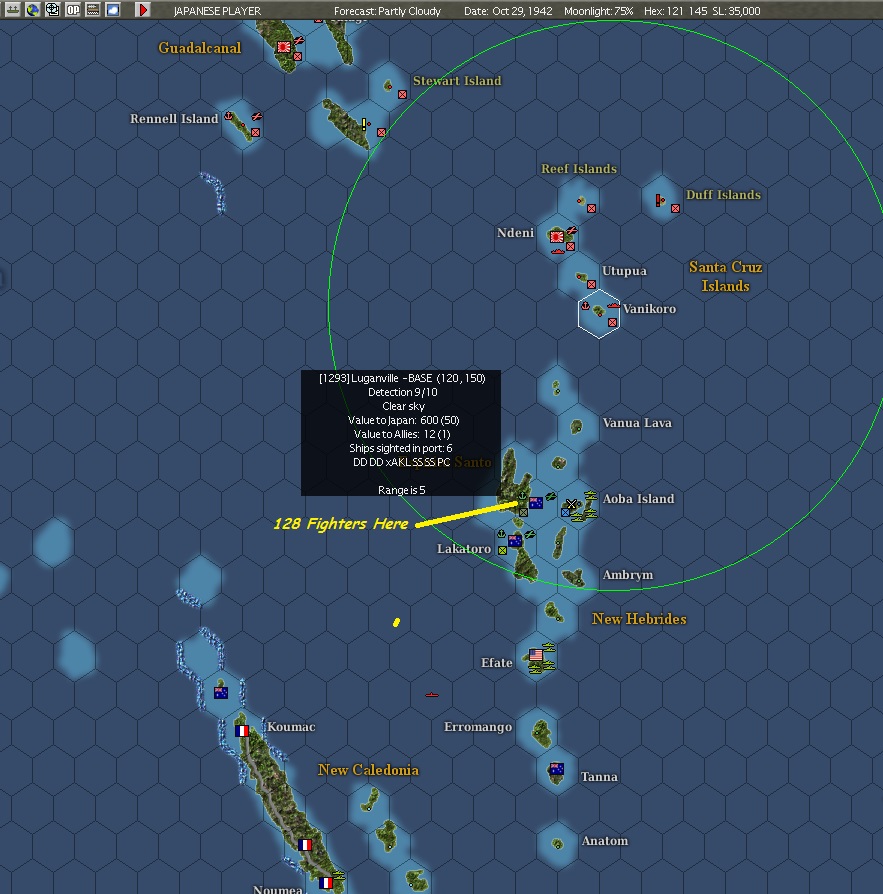
Task: Click the red End Turn arrow
Action: coord(143,9)
